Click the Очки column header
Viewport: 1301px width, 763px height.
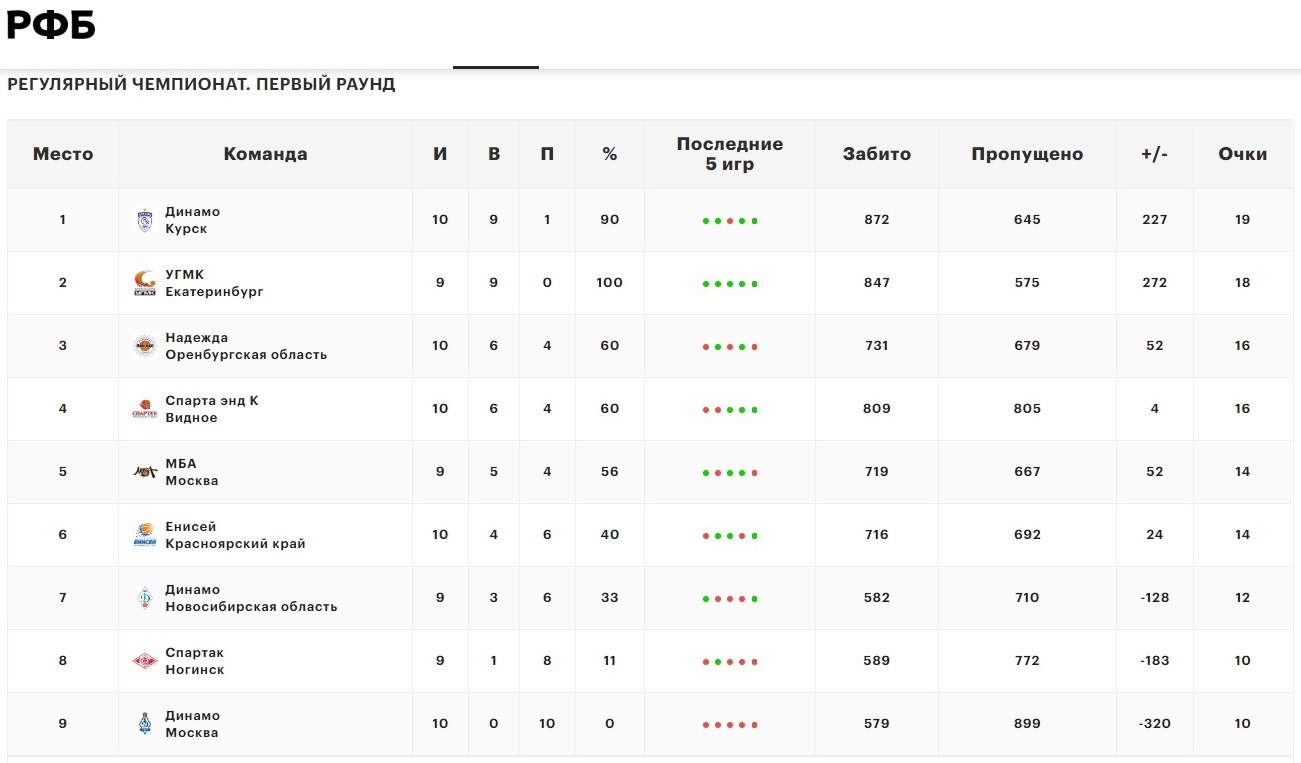[x=1243, y=154]
